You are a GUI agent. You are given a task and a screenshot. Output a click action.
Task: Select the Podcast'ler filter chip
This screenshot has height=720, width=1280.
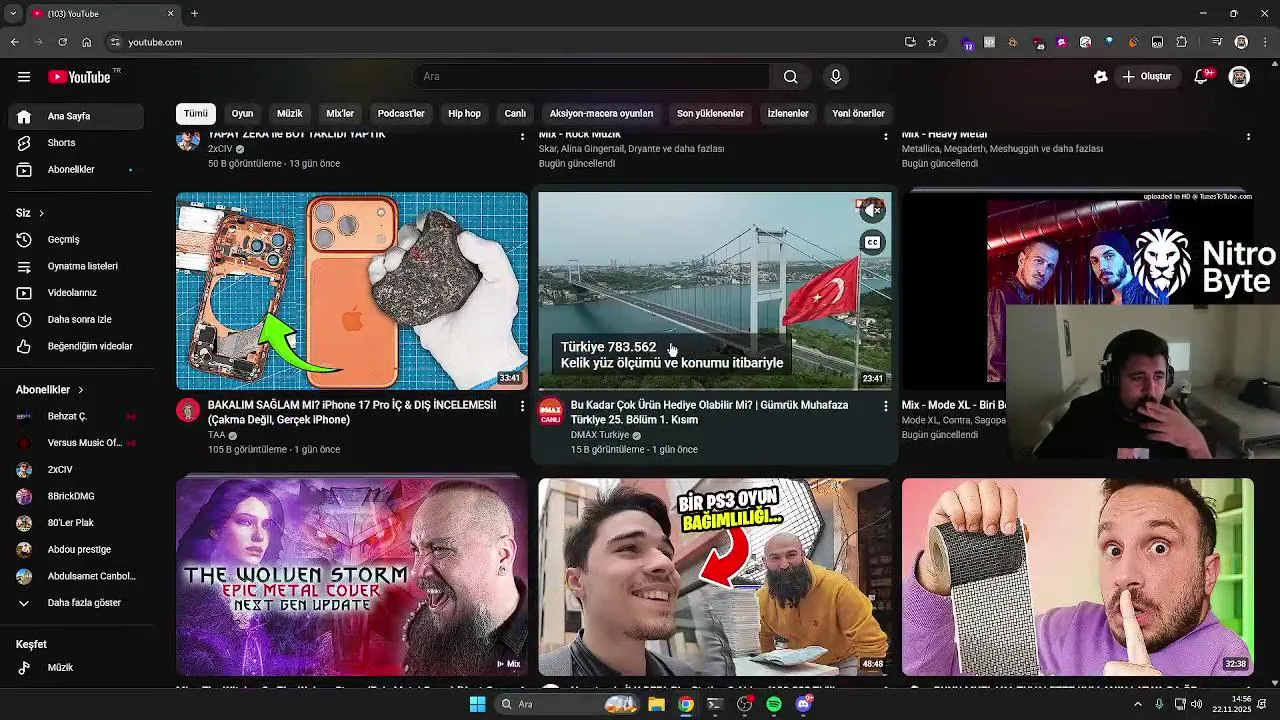point(401,114)
